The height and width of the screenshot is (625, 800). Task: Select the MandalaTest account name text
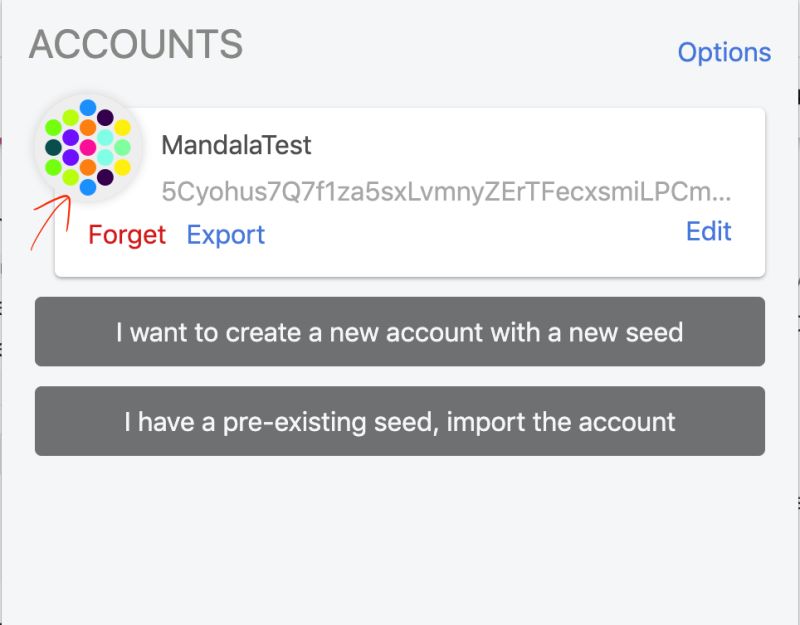coord(236,145)
